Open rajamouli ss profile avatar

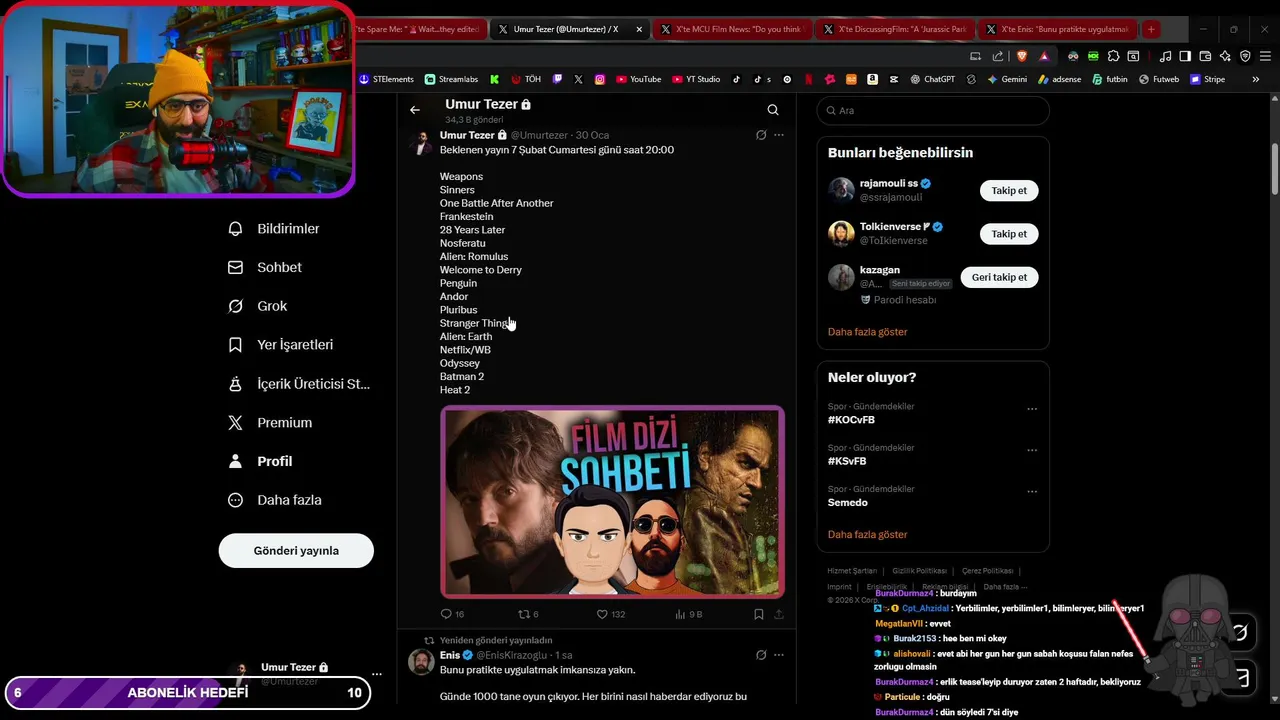pyautogui.click(x=841, y=190)
